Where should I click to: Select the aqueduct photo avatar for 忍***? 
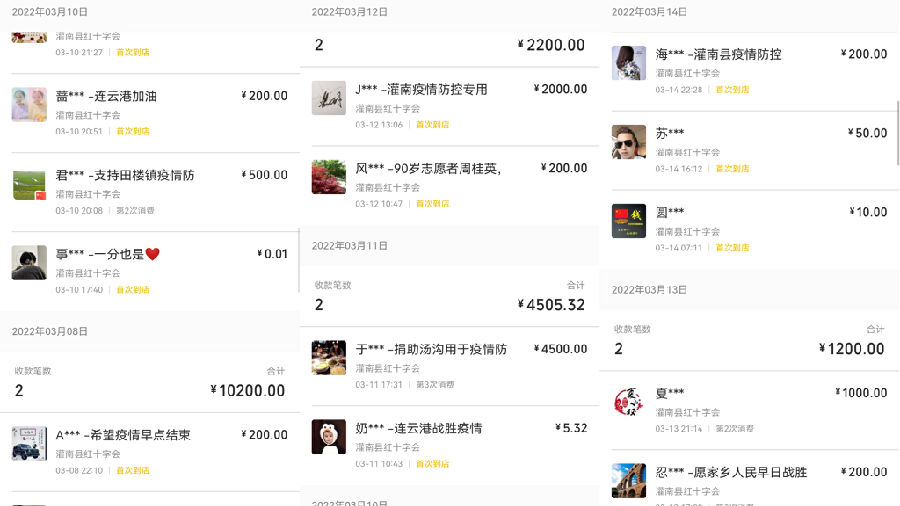click(x=629, y=481)
